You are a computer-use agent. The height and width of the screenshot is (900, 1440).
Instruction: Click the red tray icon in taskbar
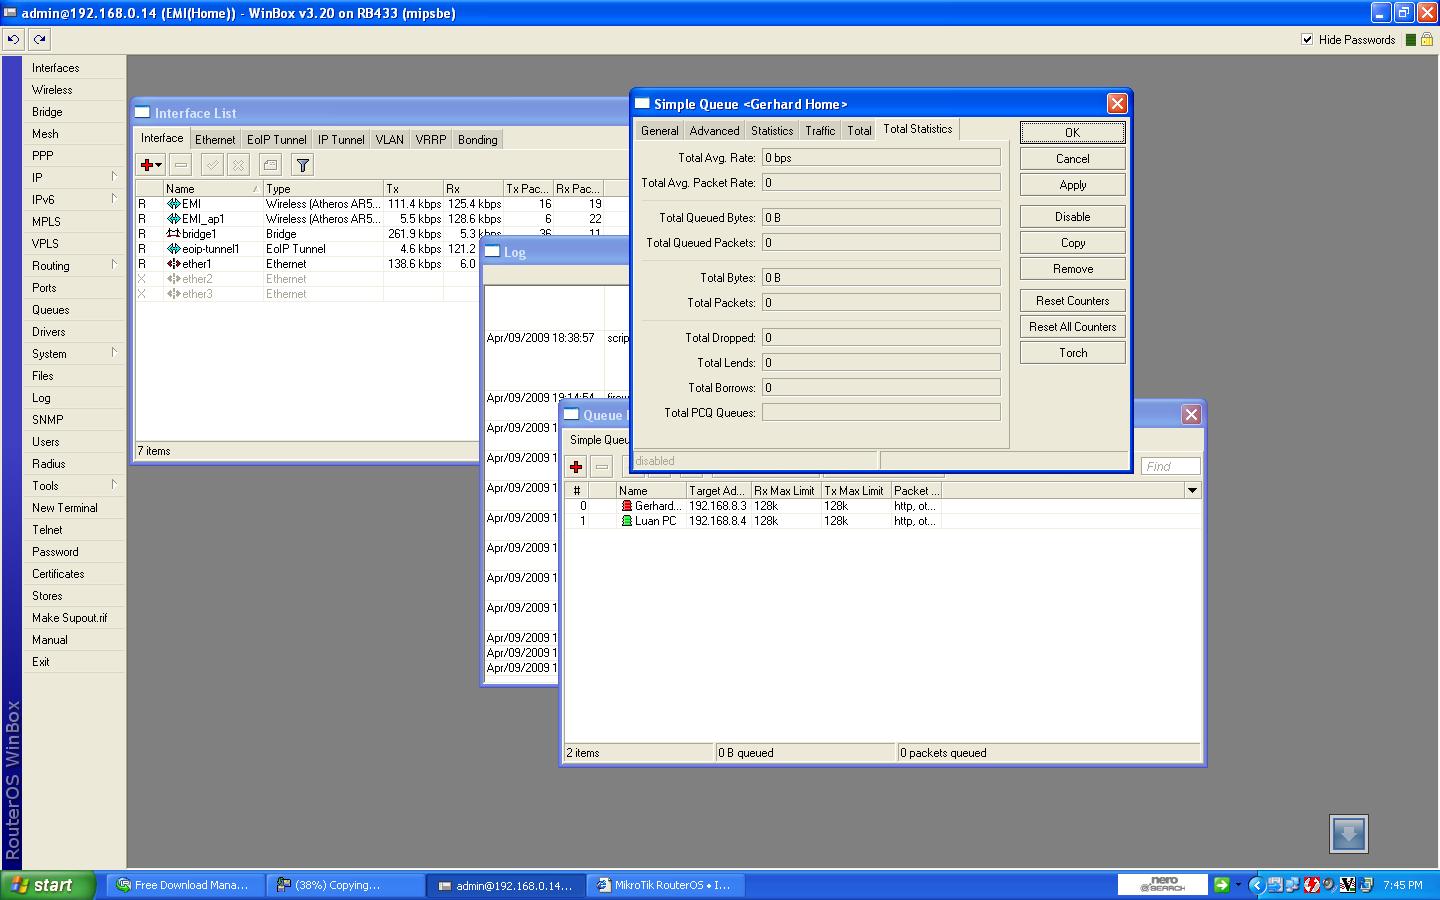click(x=1311, y=885)
